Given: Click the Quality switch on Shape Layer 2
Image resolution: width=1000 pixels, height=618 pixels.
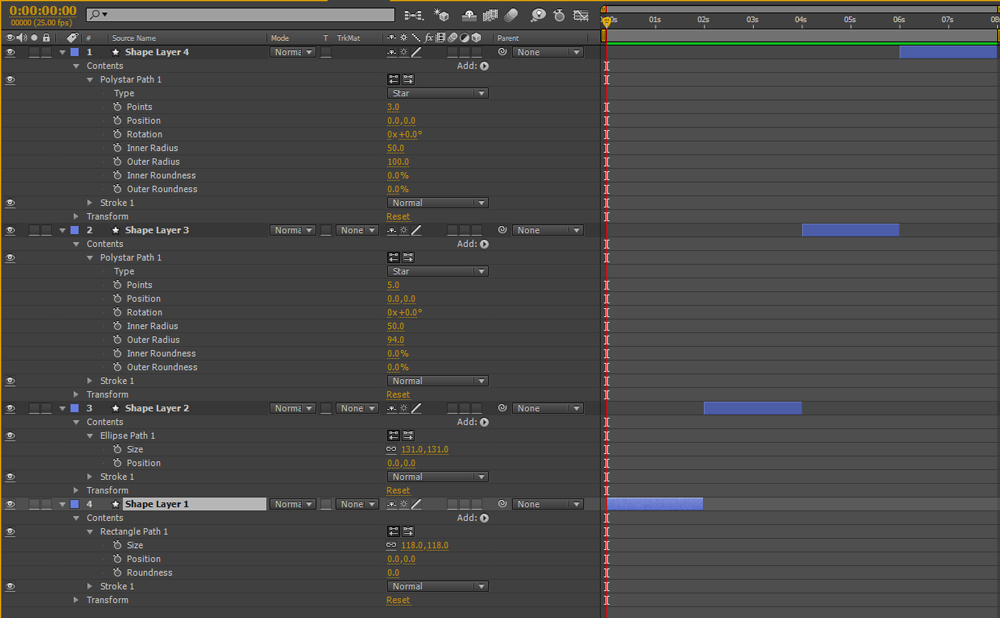Looking at the screenshot, I should tap(416, 408).
